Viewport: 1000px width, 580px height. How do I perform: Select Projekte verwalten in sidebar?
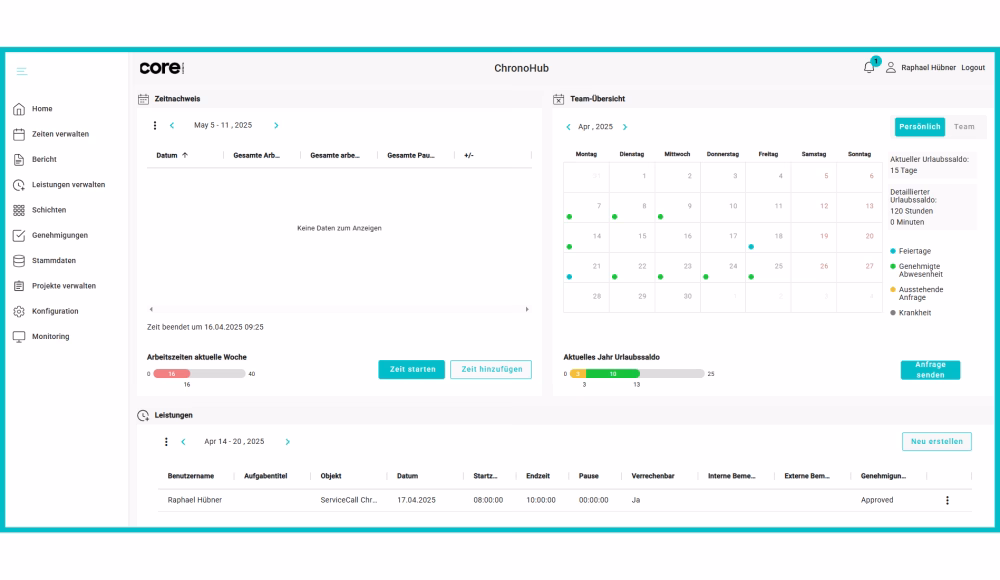pos(64,286)
